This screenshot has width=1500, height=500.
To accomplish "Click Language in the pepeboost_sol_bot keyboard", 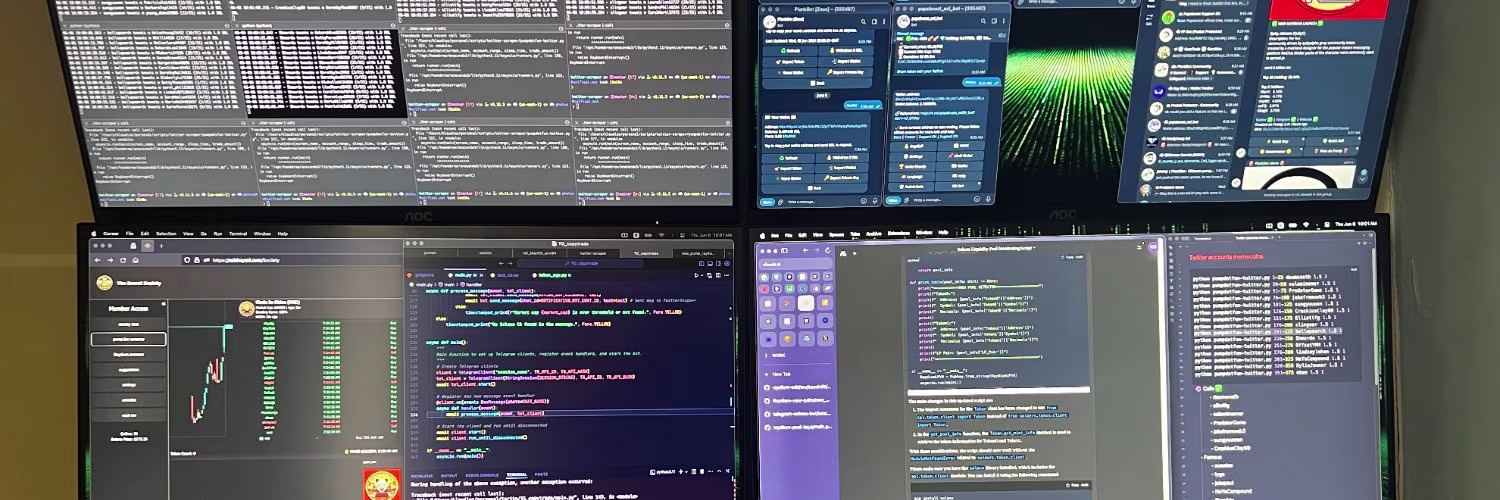I will click(911, 177).
